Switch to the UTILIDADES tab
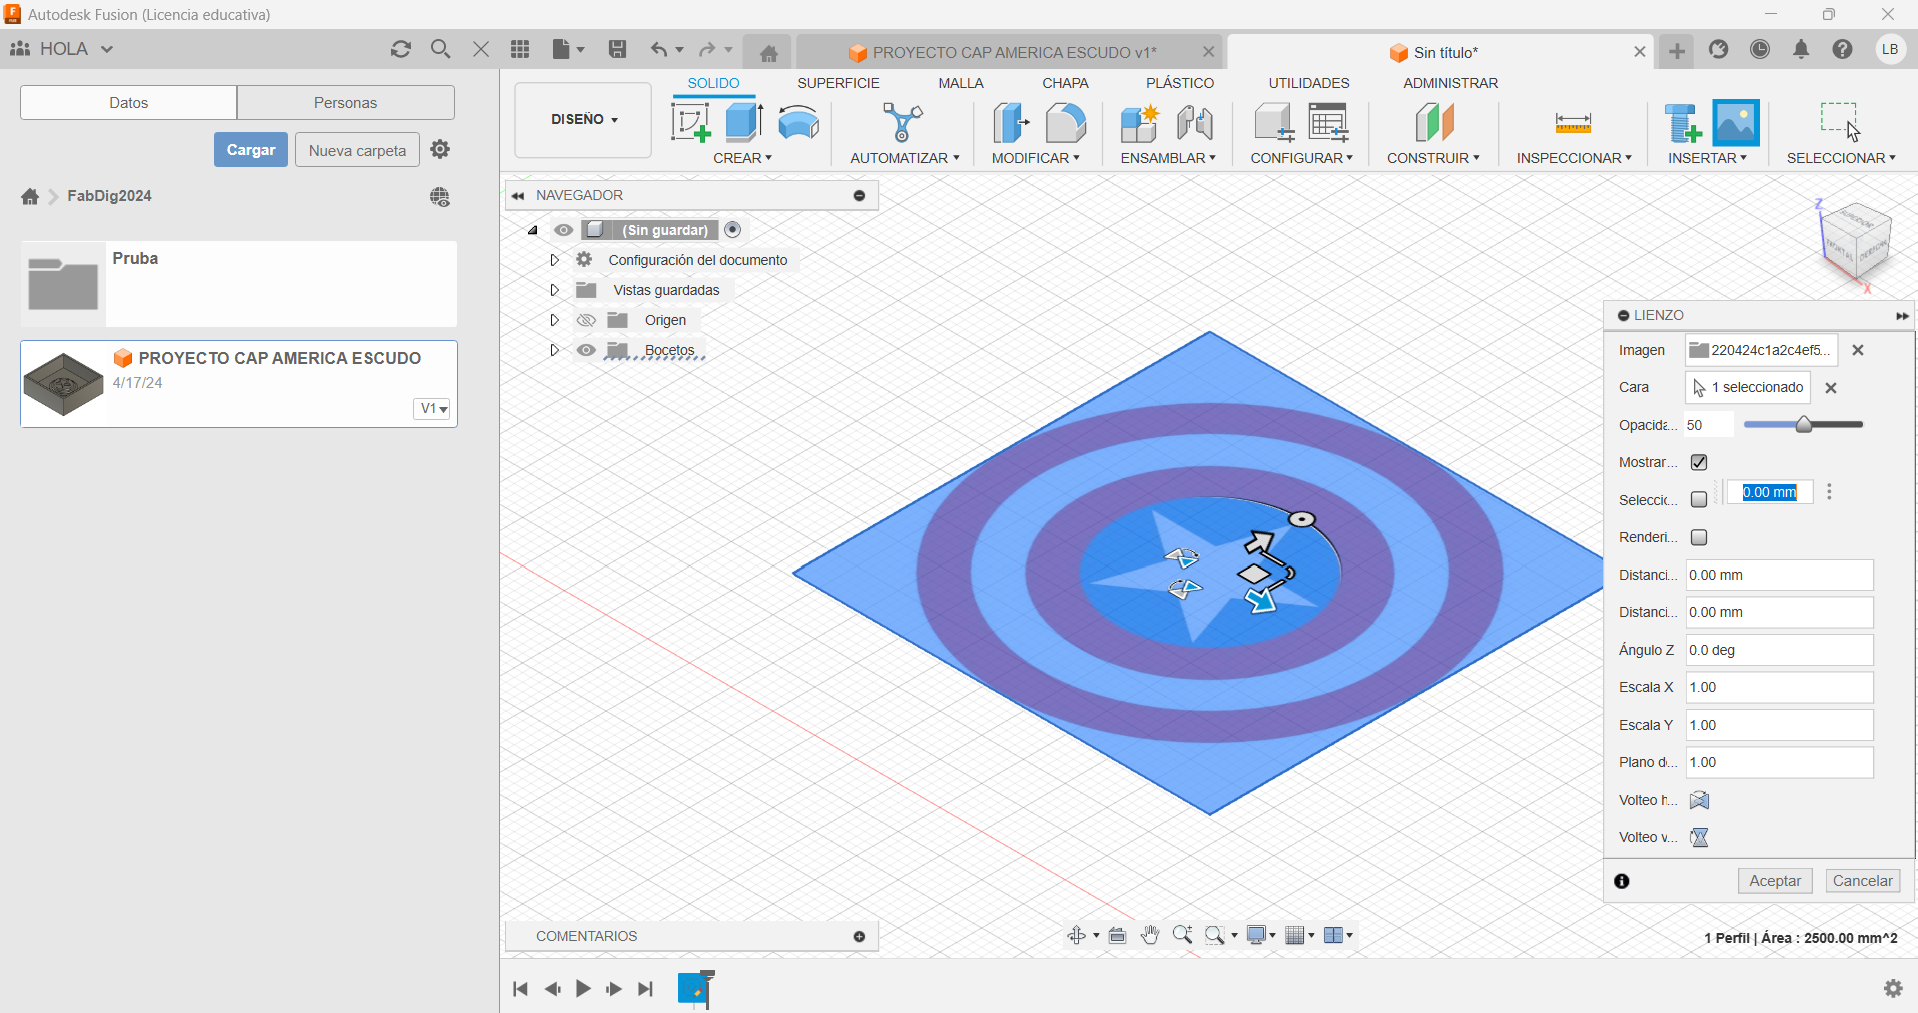Screen dimensions: 1918x1013 [x=1309, y=83]
